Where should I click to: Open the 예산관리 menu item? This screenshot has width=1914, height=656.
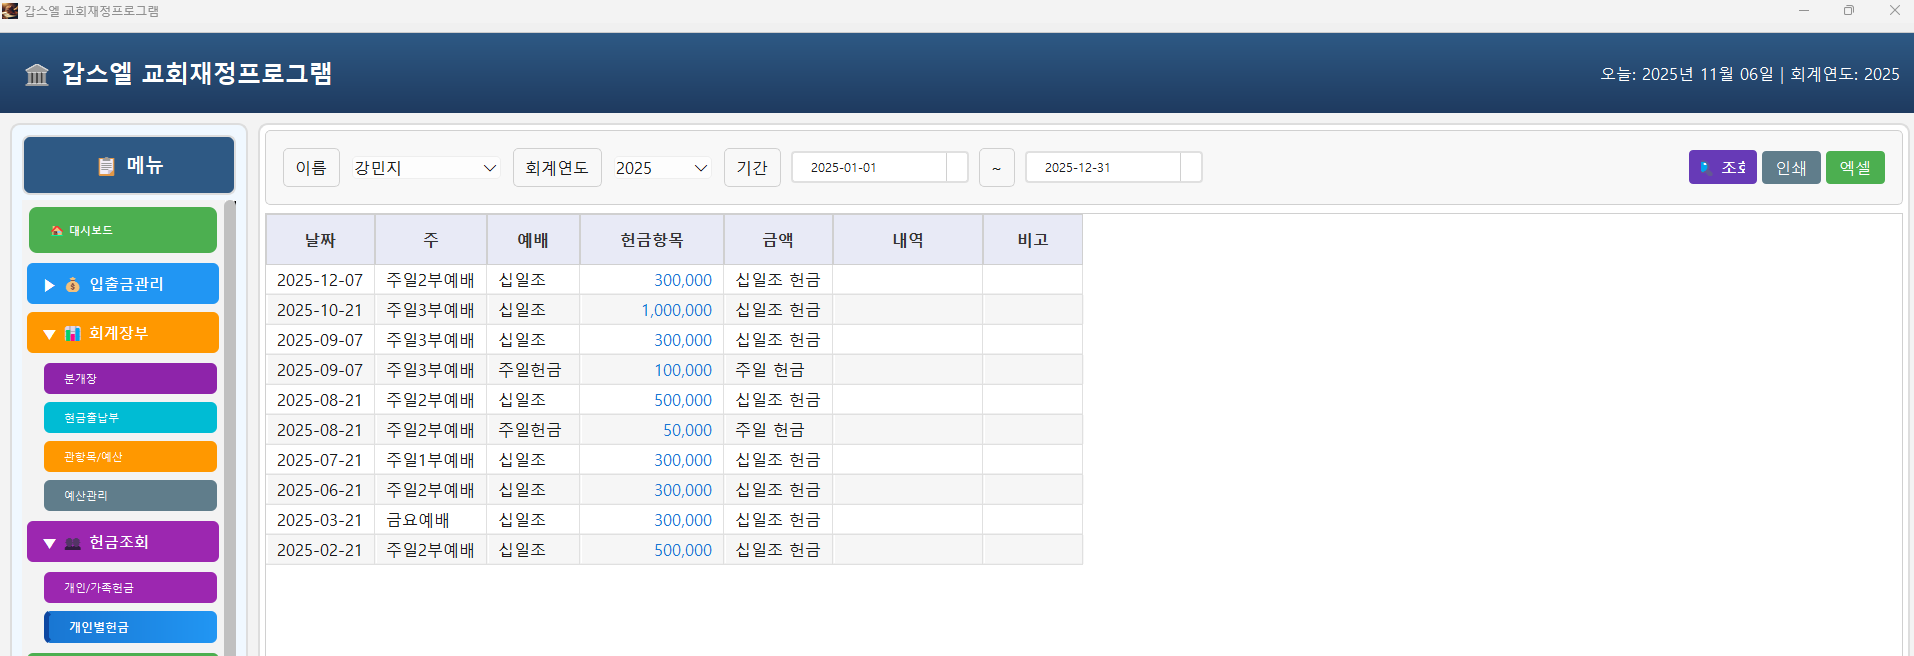[130, 496]
